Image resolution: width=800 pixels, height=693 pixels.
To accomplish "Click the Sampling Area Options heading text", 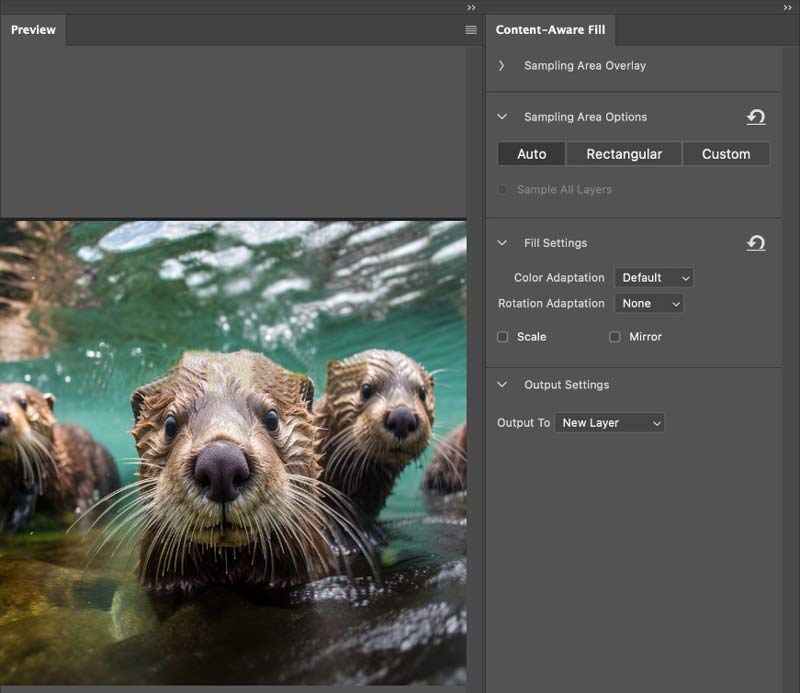I will click(x=585, y=117).
